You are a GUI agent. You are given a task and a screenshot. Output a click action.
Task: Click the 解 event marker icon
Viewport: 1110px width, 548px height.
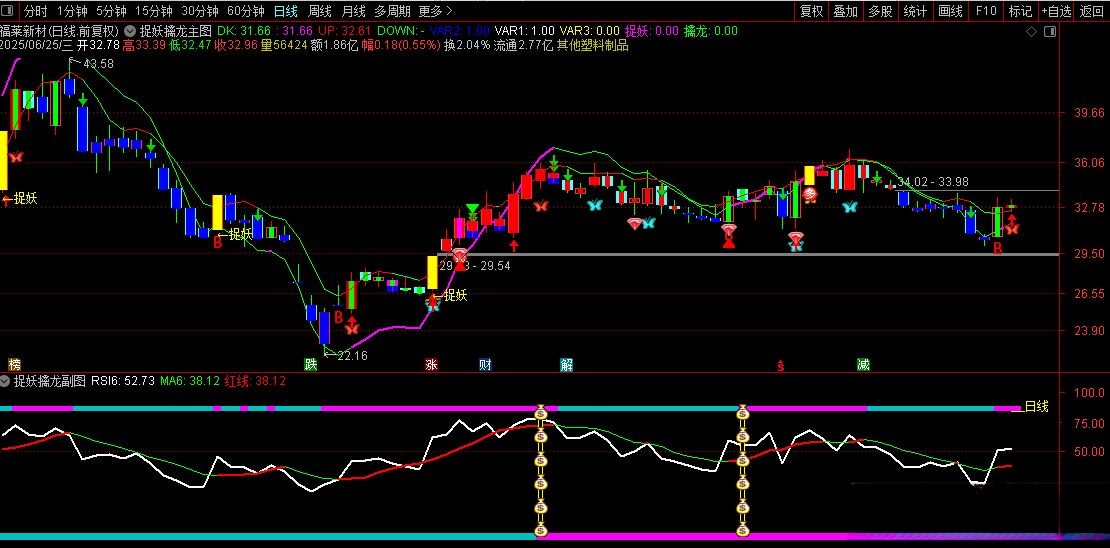click(567, 365)
